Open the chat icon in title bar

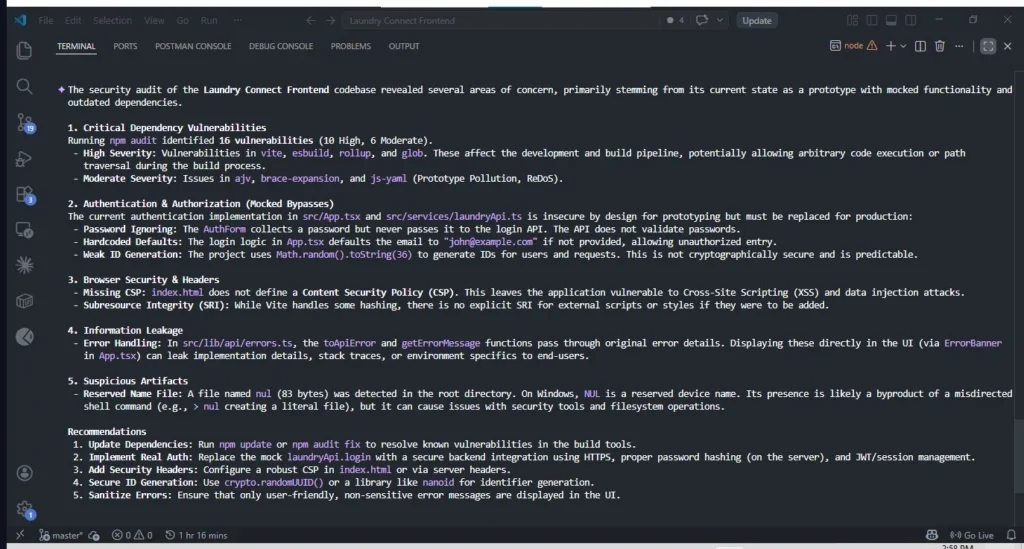pos(702,20)
